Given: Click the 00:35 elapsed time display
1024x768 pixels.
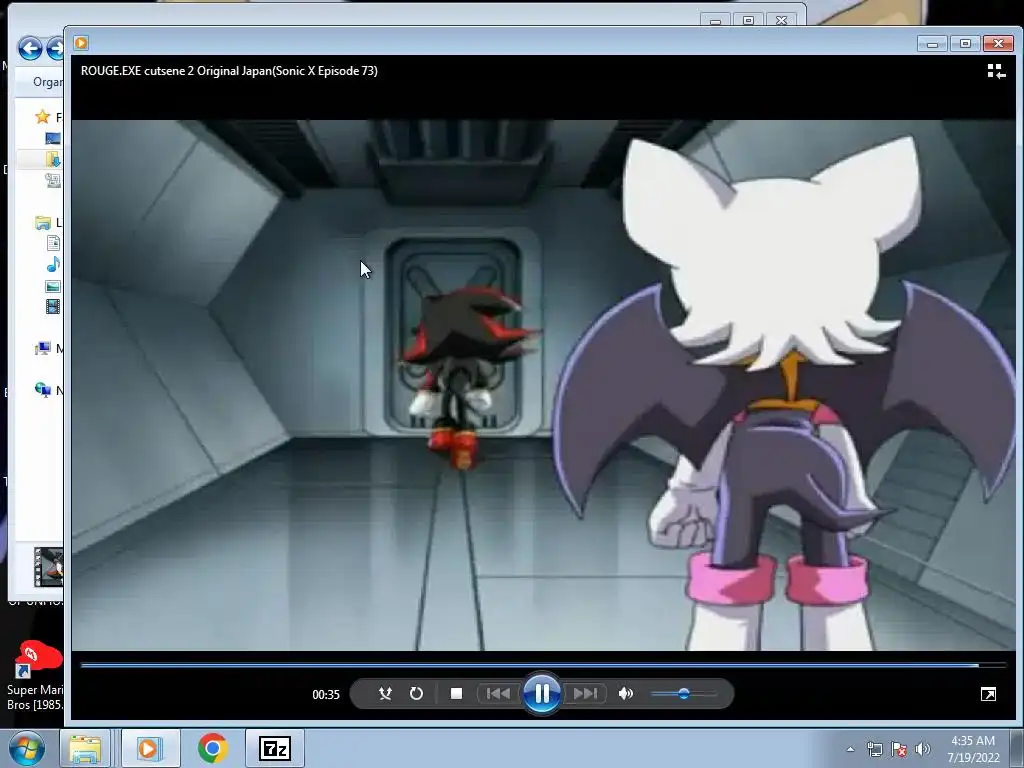Looking at the screenshot, I should [326, 694].
